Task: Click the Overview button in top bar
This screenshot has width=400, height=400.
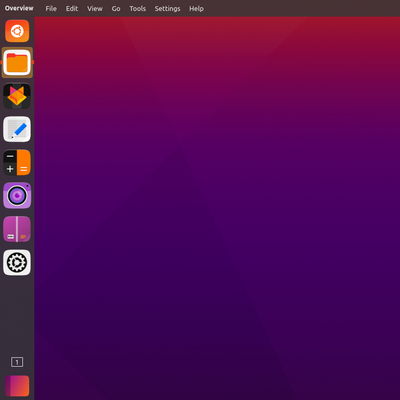Action: 19,8
